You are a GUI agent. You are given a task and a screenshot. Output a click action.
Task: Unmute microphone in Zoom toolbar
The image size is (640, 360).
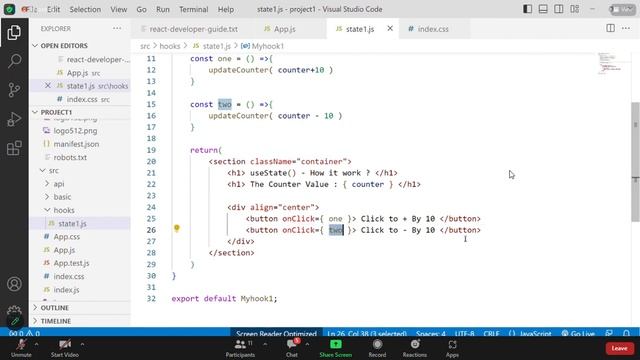click(x=21, y=348)
